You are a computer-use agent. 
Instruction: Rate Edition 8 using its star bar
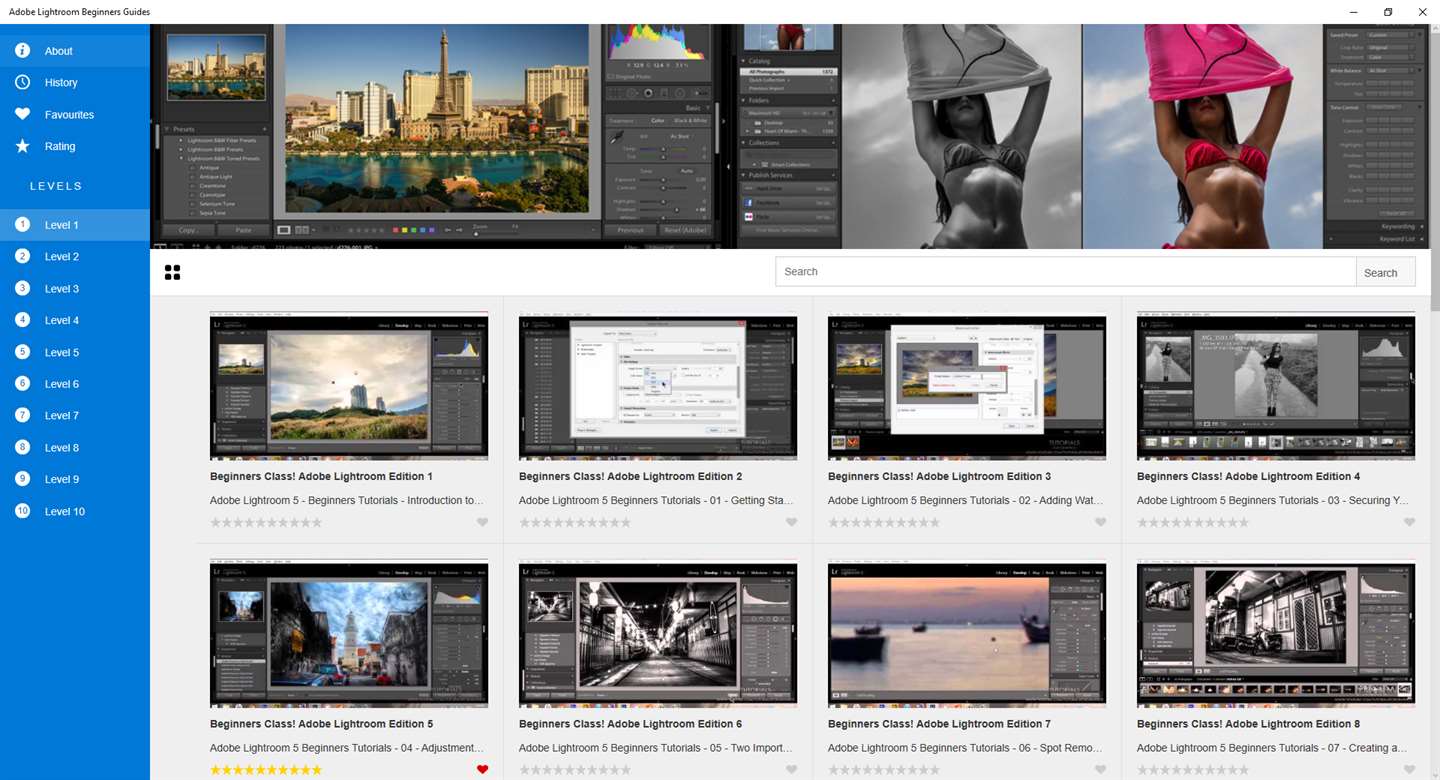click(x=1193, y=770)
